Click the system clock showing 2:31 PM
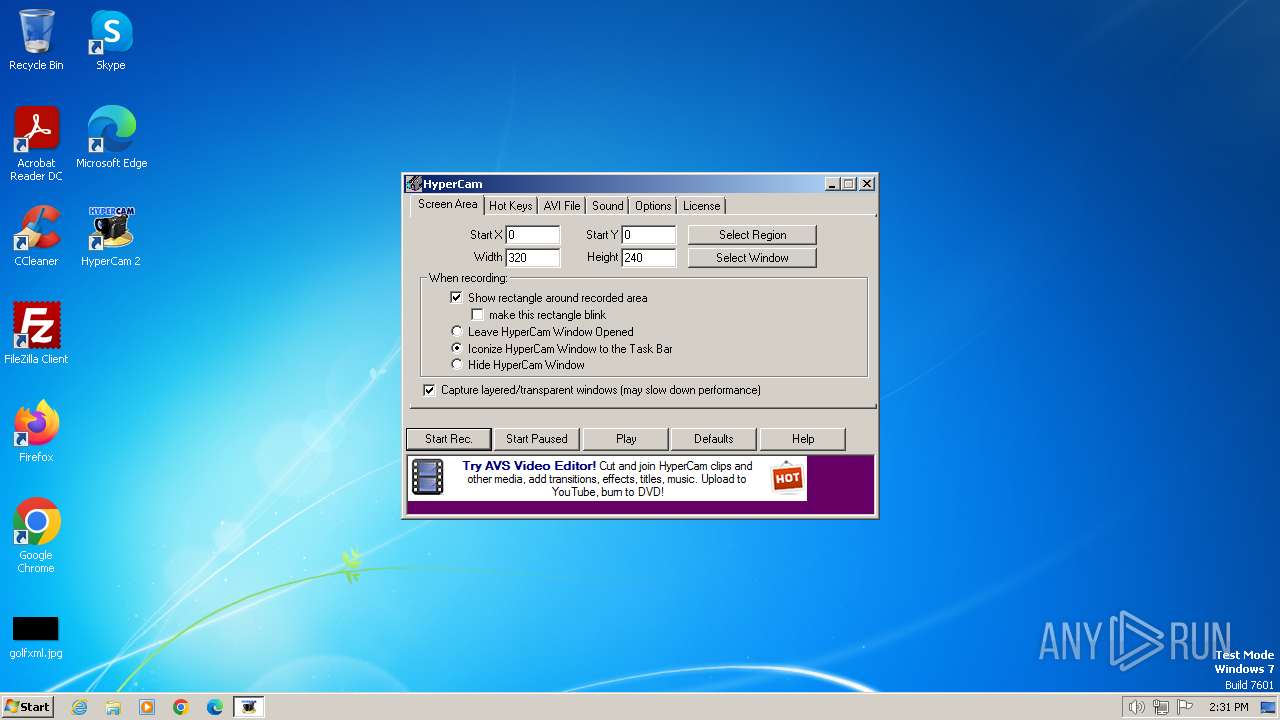This screenshot has height=720, width=1280. [x=1228, y=707]
